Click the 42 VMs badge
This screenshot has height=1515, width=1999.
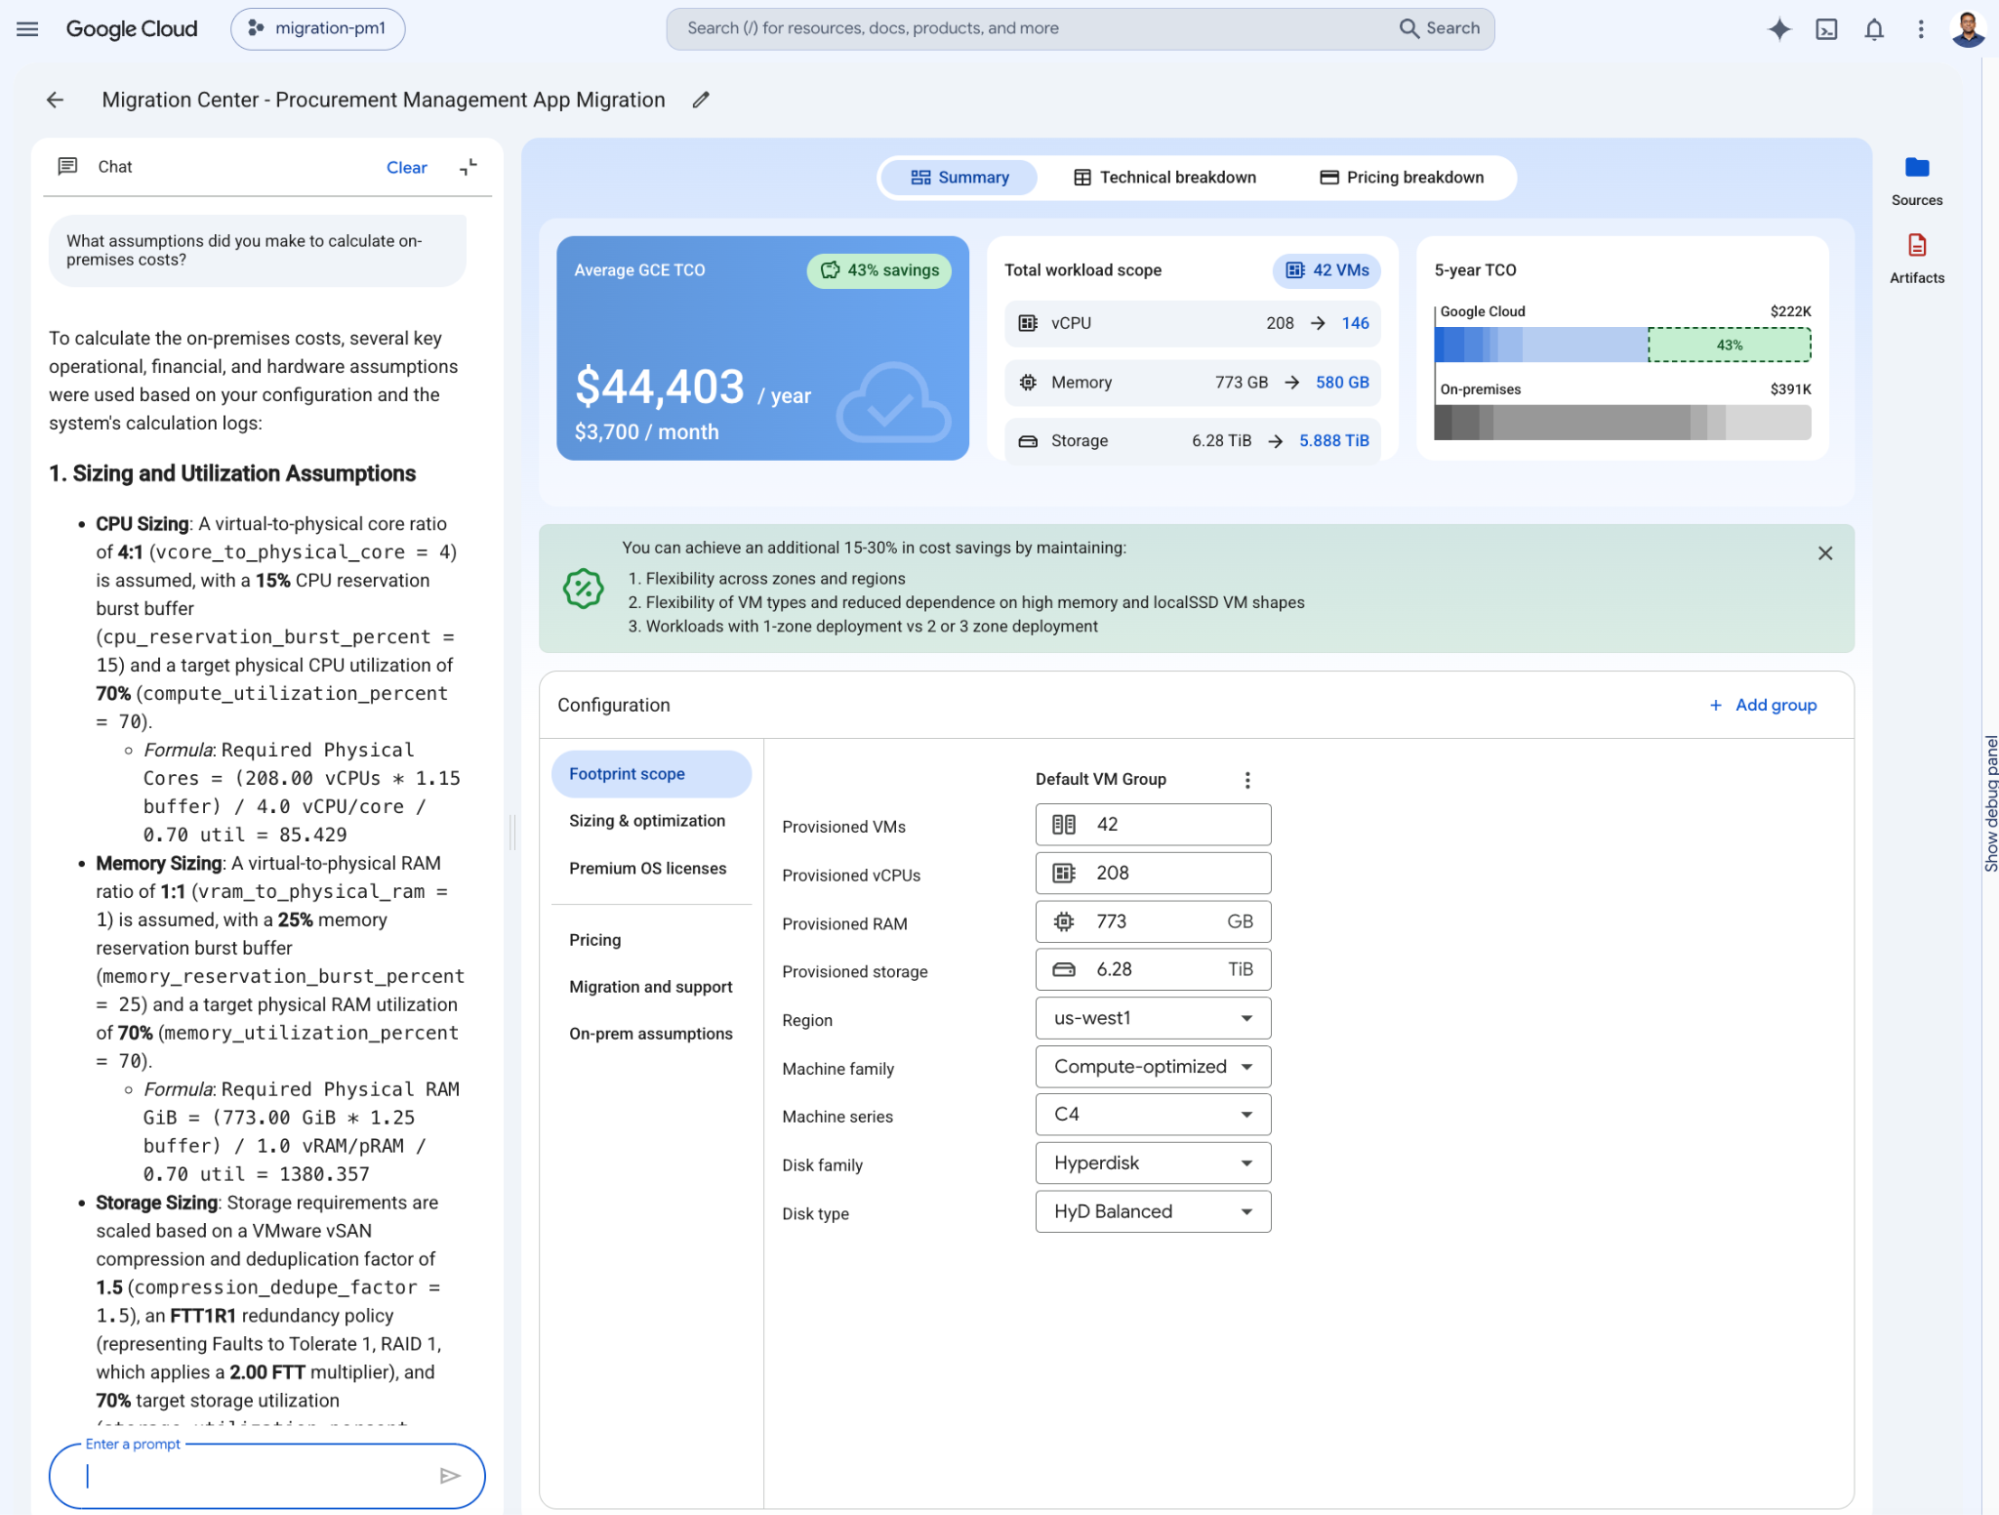[1326, 271]
